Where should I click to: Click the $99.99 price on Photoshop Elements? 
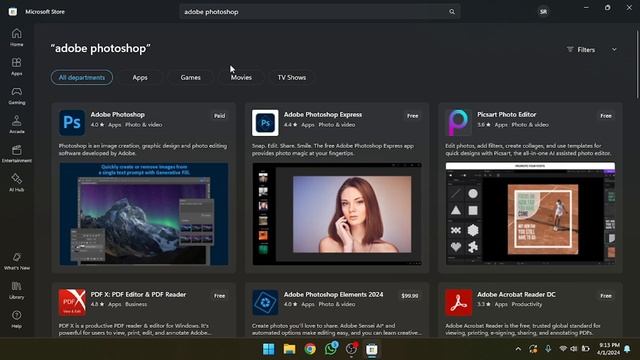(409, 296)
